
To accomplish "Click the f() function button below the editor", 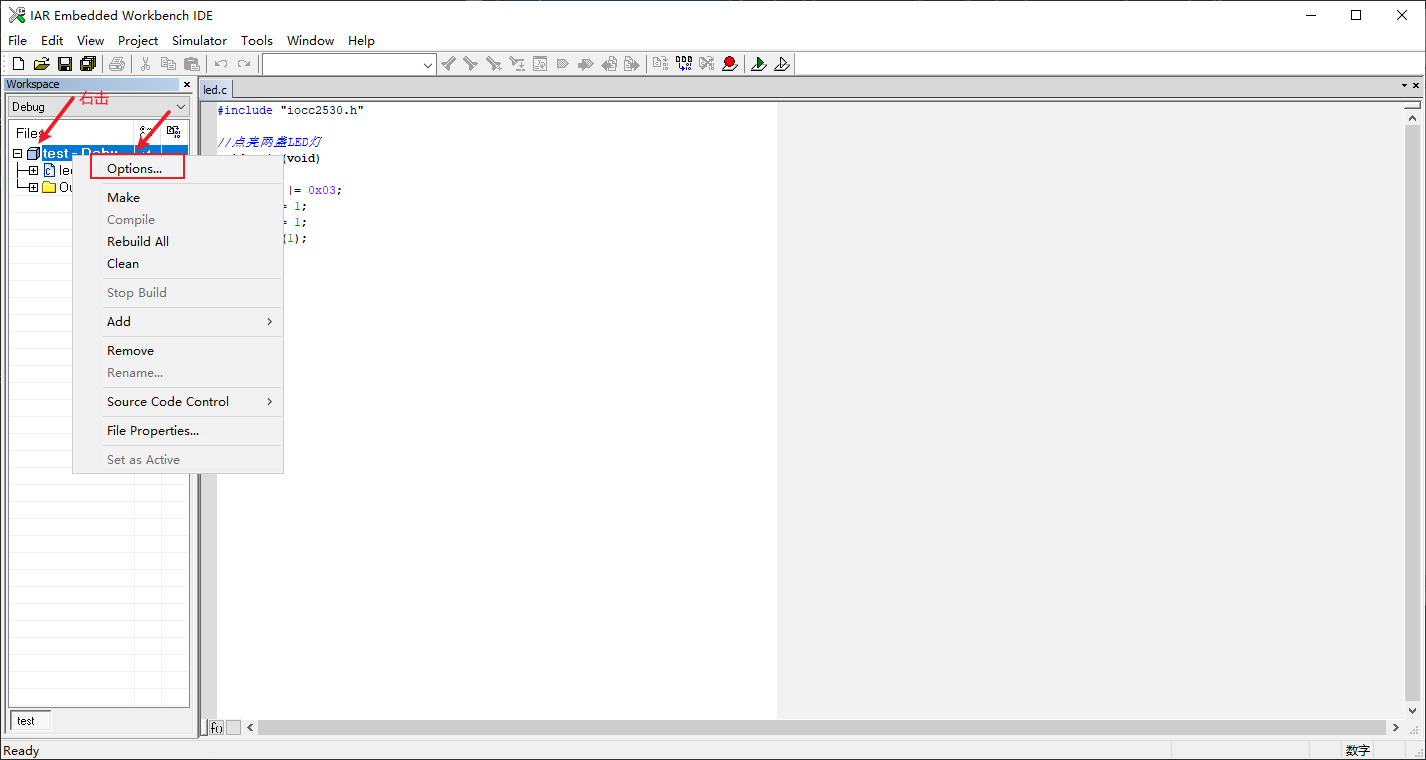I will (216, 728).
